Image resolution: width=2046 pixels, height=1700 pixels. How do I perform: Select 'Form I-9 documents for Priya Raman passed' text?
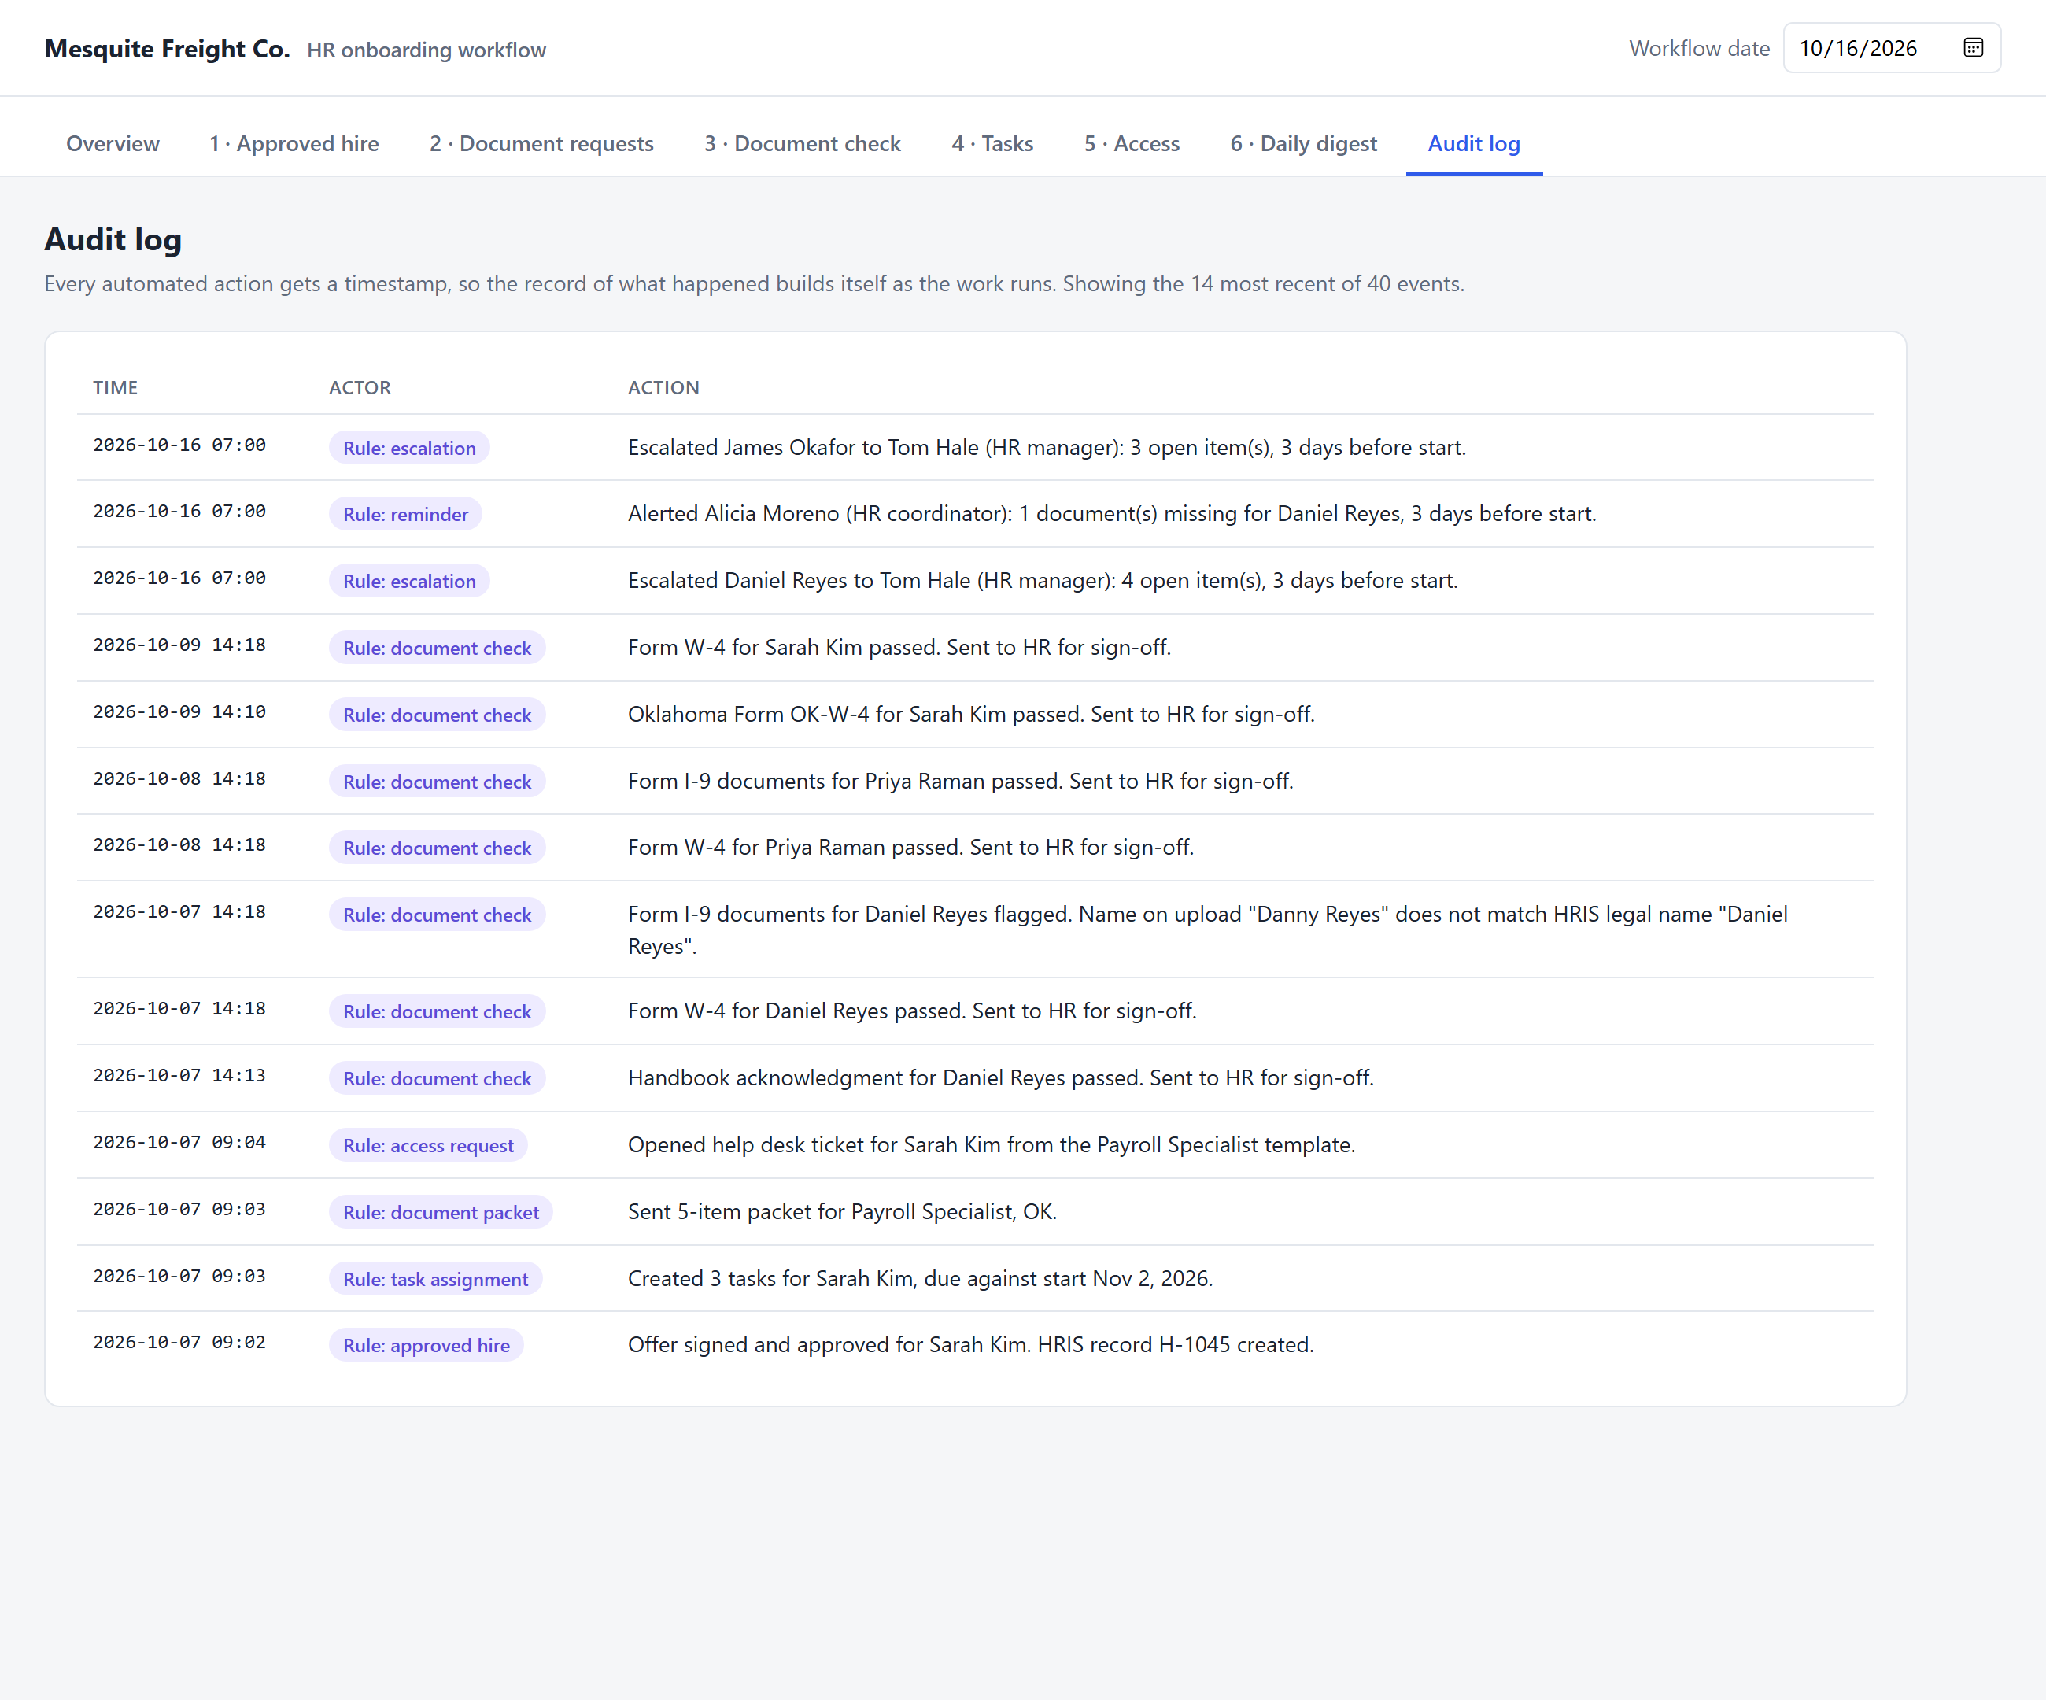960,781
